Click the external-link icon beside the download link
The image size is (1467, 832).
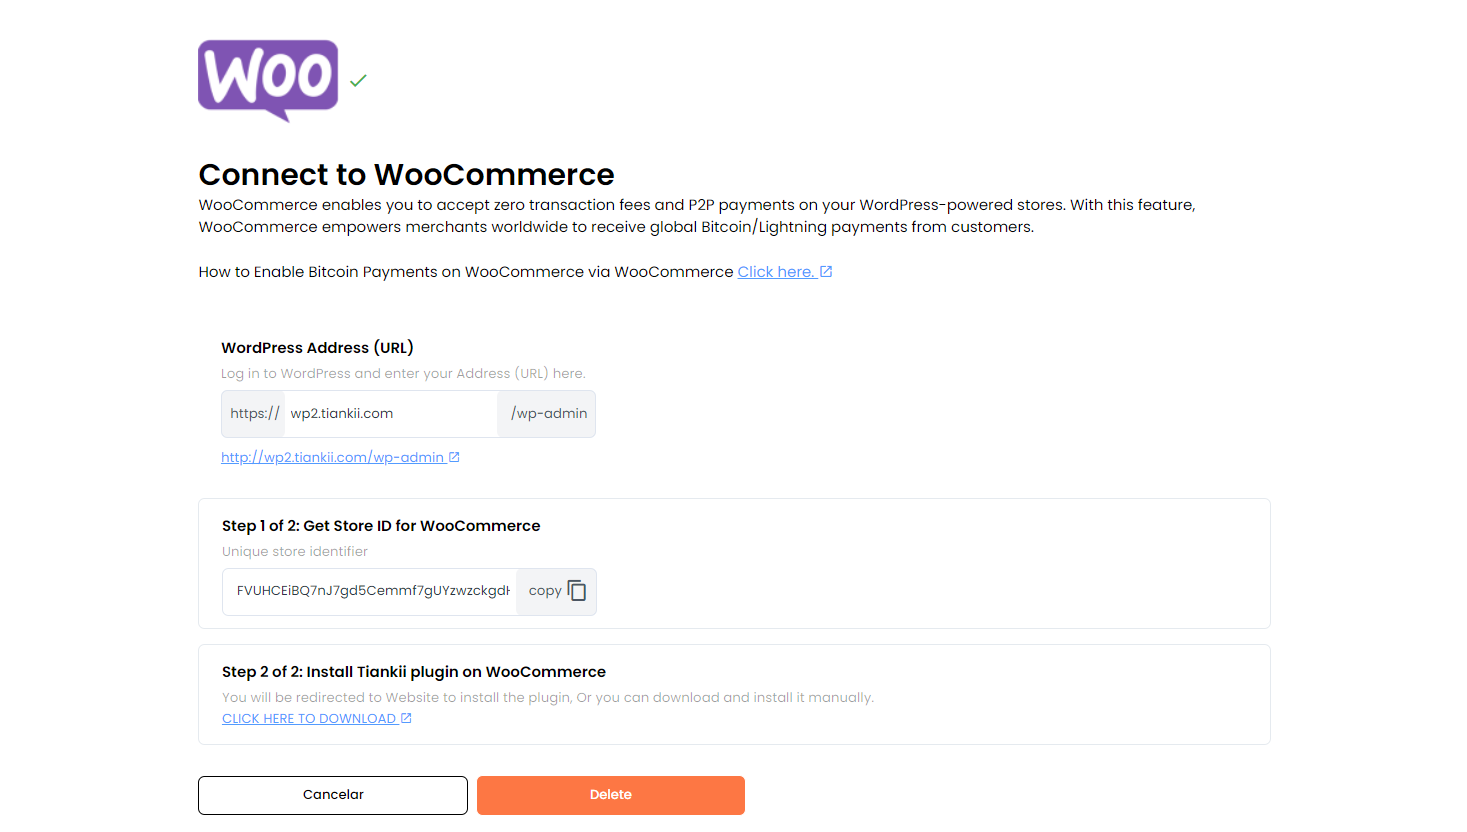point(406,718)
